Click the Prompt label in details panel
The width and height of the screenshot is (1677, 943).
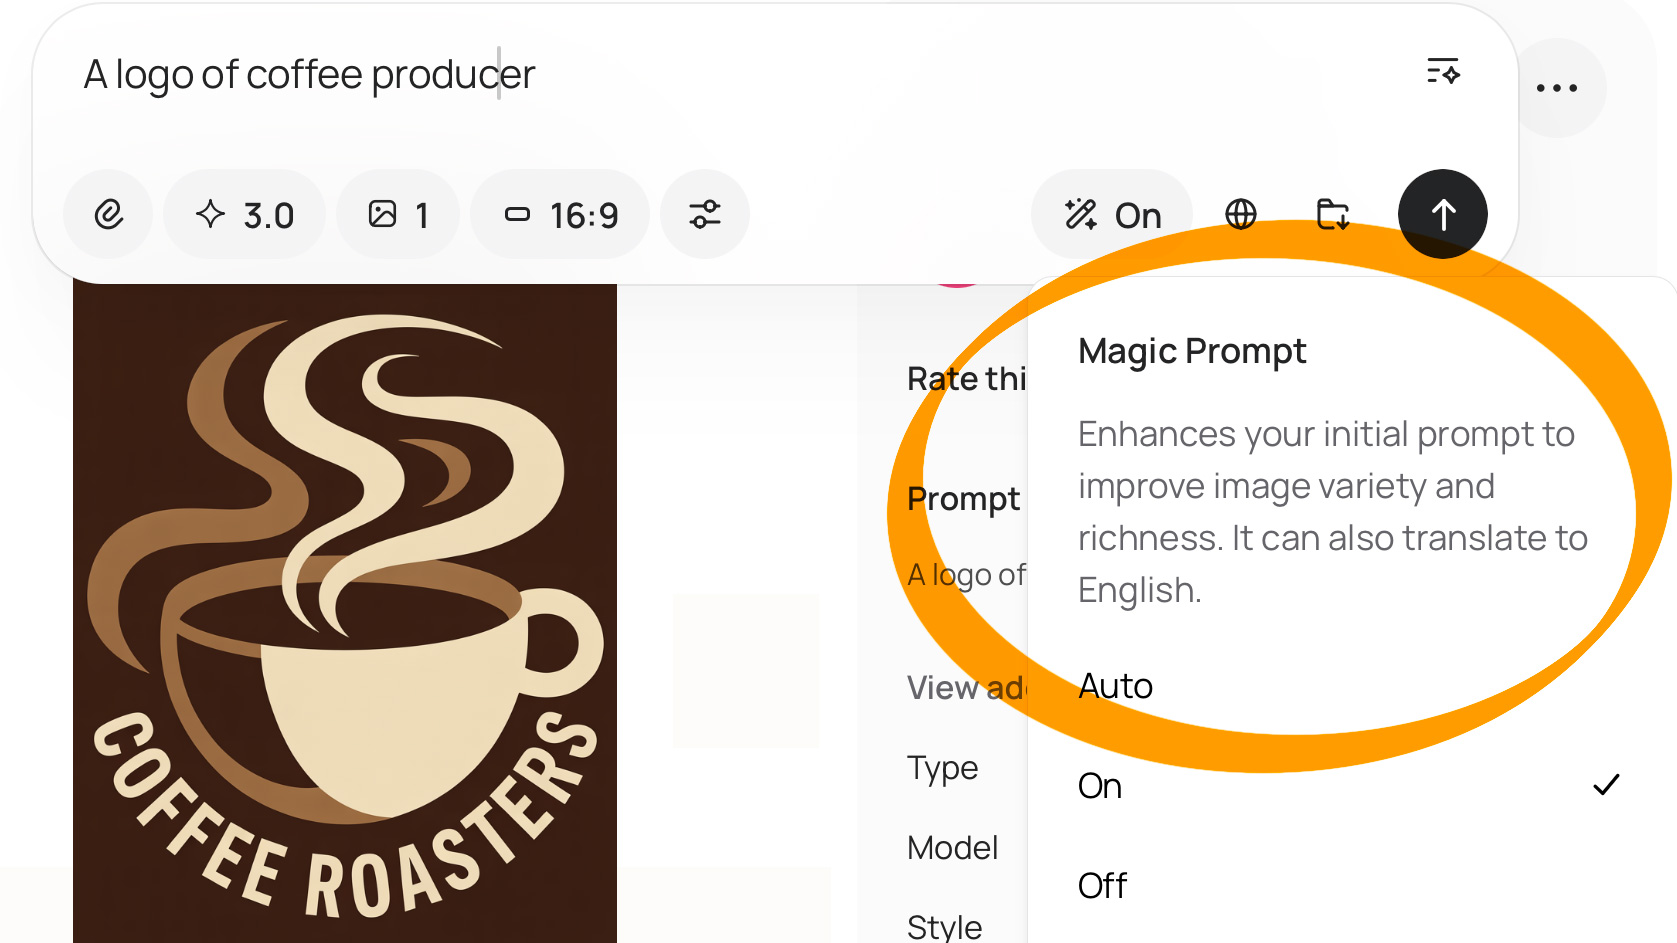click(x=963, y=498)
